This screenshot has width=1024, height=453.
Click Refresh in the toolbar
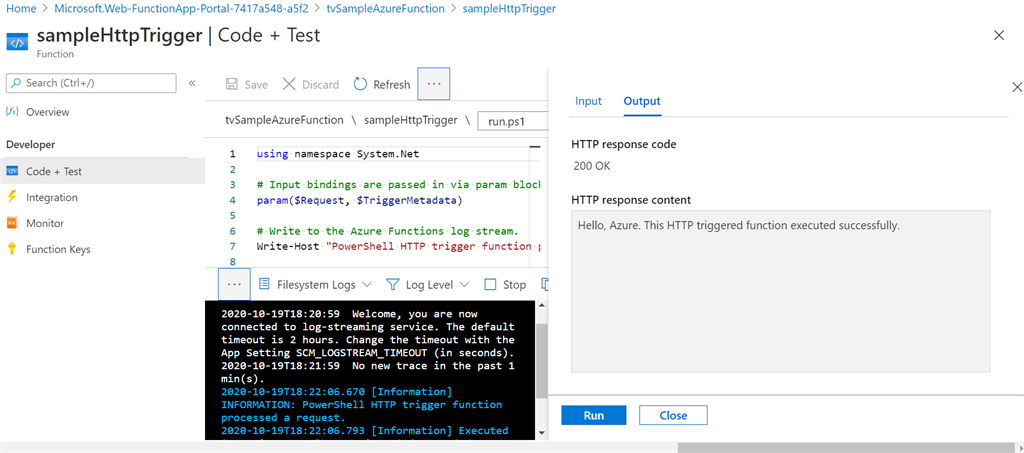click(392, 84)
